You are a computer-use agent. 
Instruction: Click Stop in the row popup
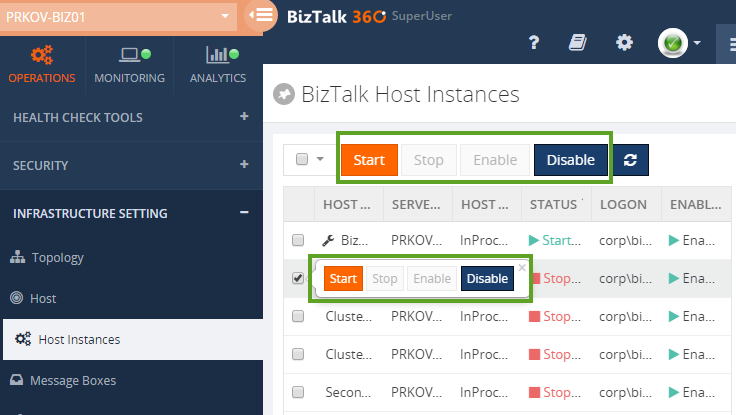coord(384,278)
